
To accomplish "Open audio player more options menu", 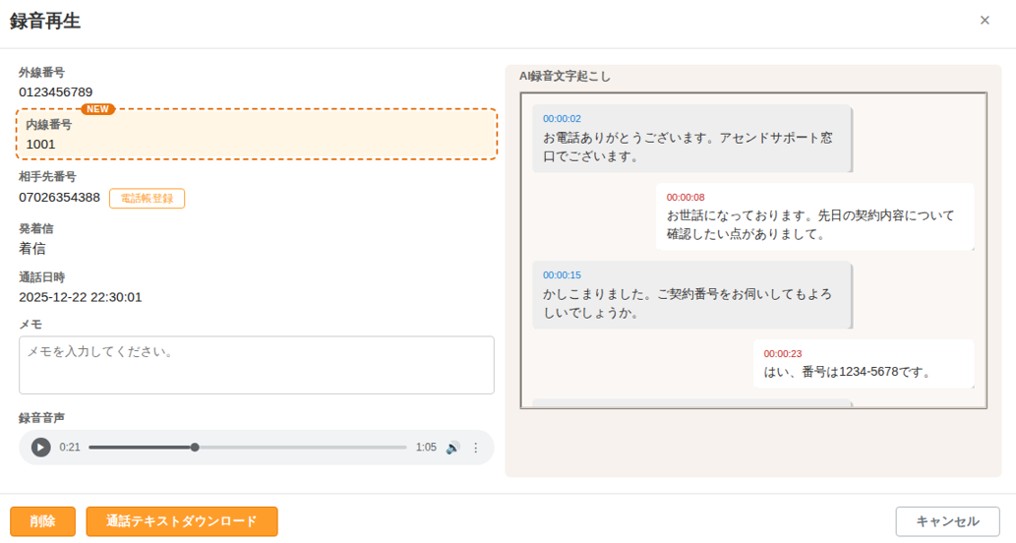I will coord(476,447).
